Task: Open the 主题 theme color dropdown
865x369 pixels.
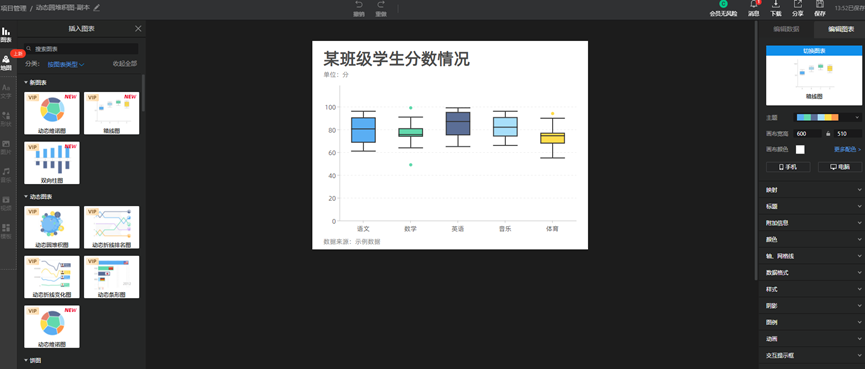Action: point(827,117)
